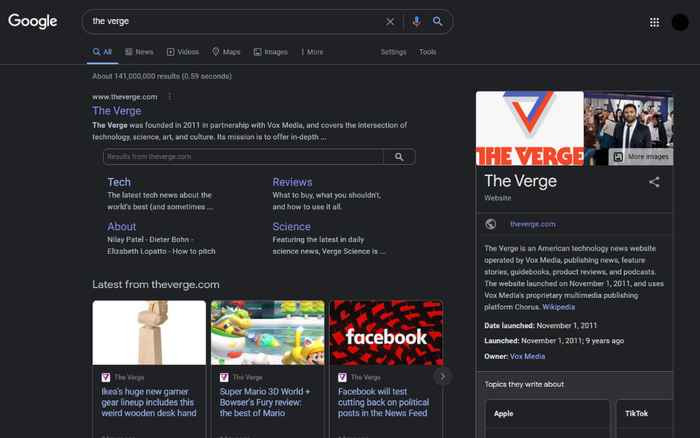
Task: Click The Verge title in the knowledge panel
Action: (521, 181)
